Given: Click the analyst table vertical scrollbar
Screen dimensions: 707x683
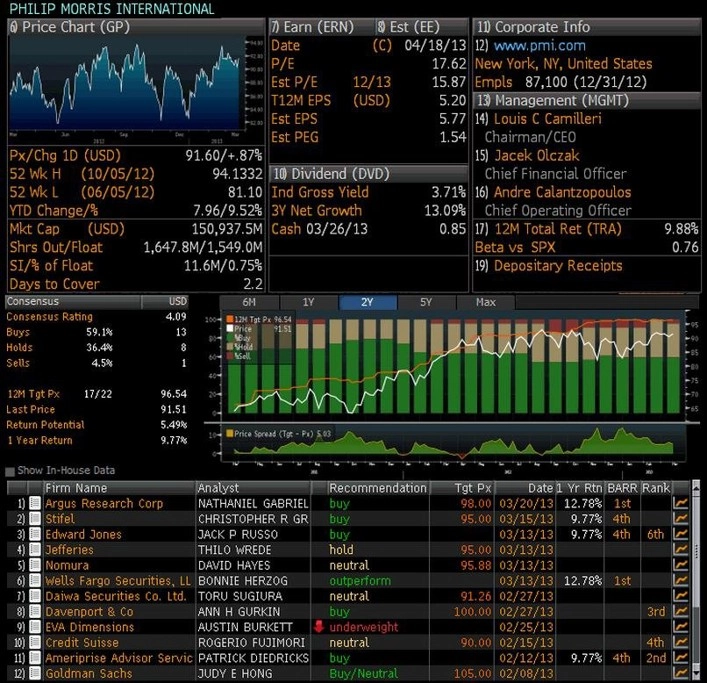Looking at the screenshot, I should coord(696,581).
